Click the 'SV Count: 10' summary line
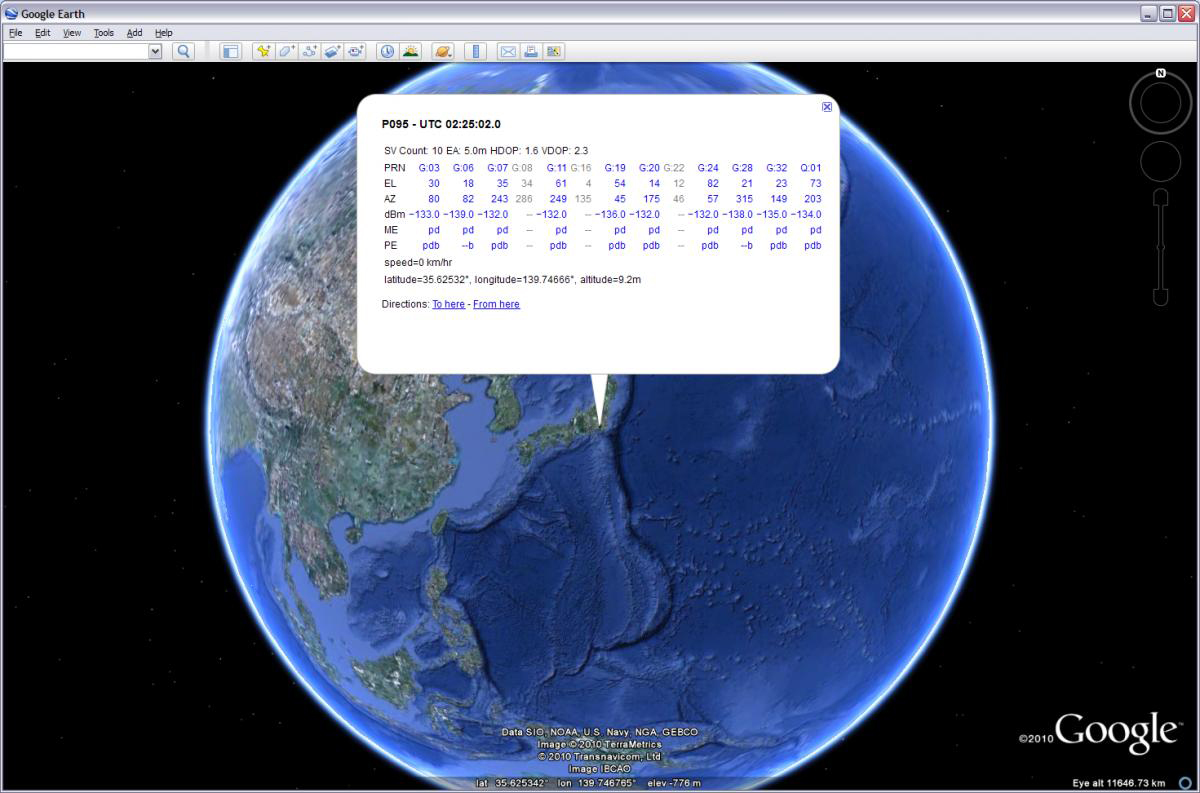1200x793 pixels. (x=486, y=151)
